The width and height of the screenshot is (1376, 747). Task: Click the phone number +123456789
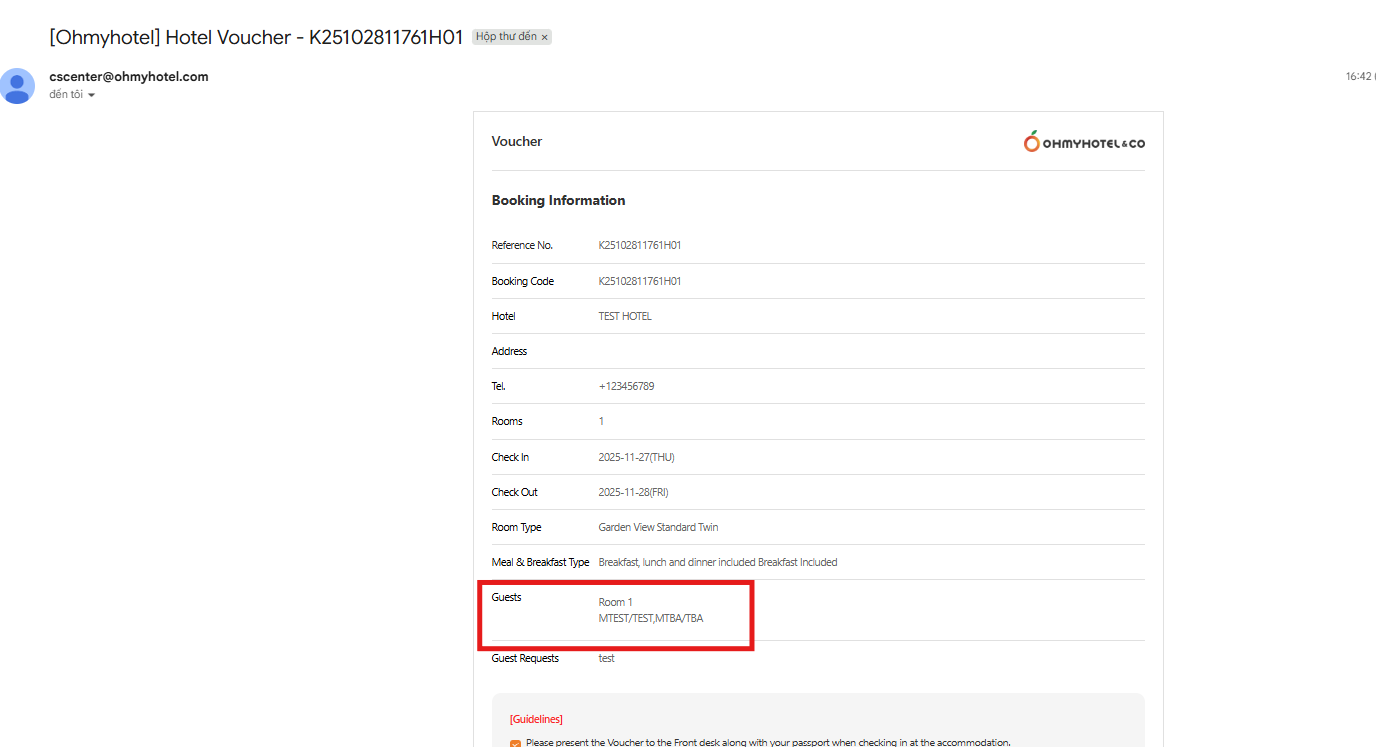pyautogui.click(x=626, y=386)
